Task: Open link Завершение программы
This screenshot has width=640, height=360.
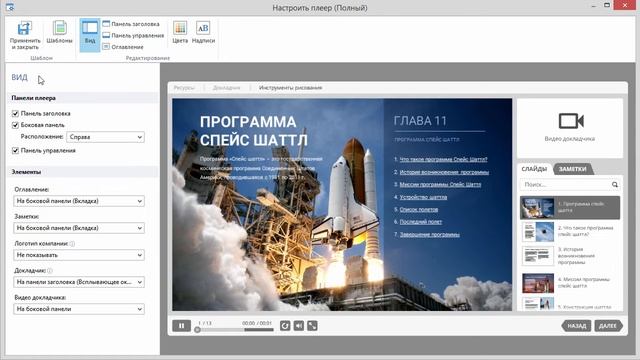Action: pyautogui.click(x=429, y=234)
